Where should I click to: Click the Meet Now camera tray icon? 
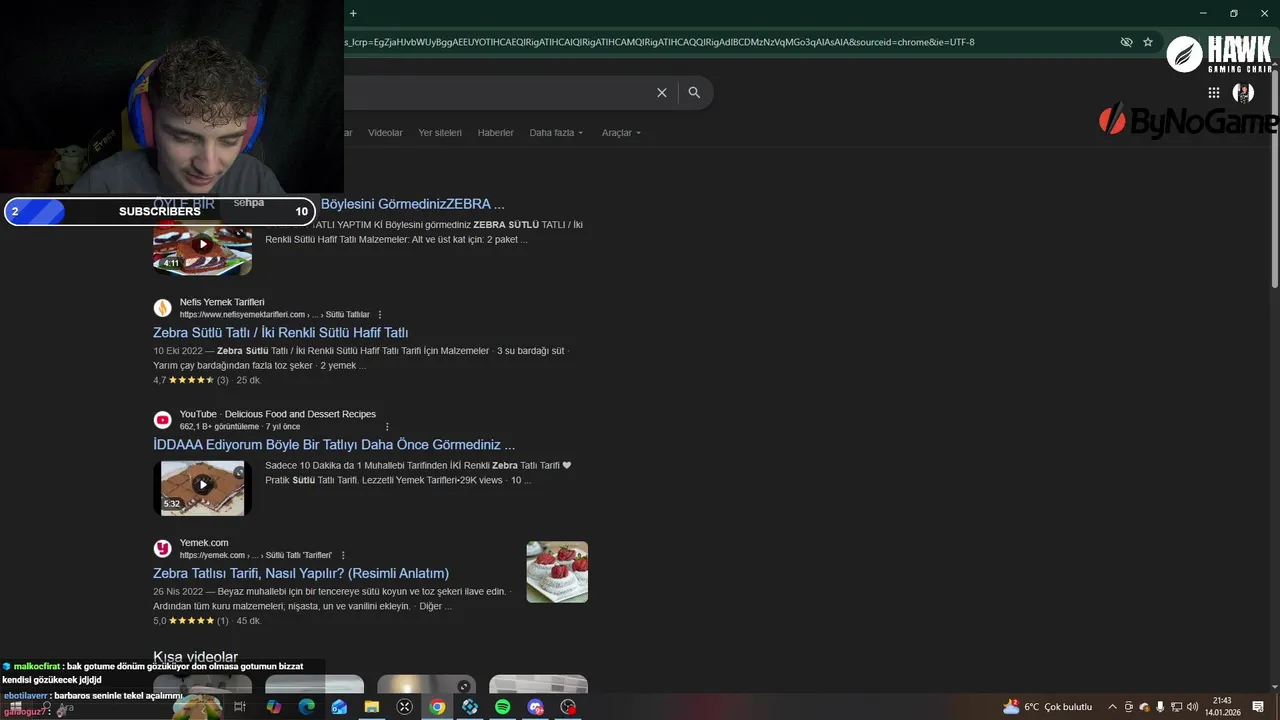tap(1129, 707)
